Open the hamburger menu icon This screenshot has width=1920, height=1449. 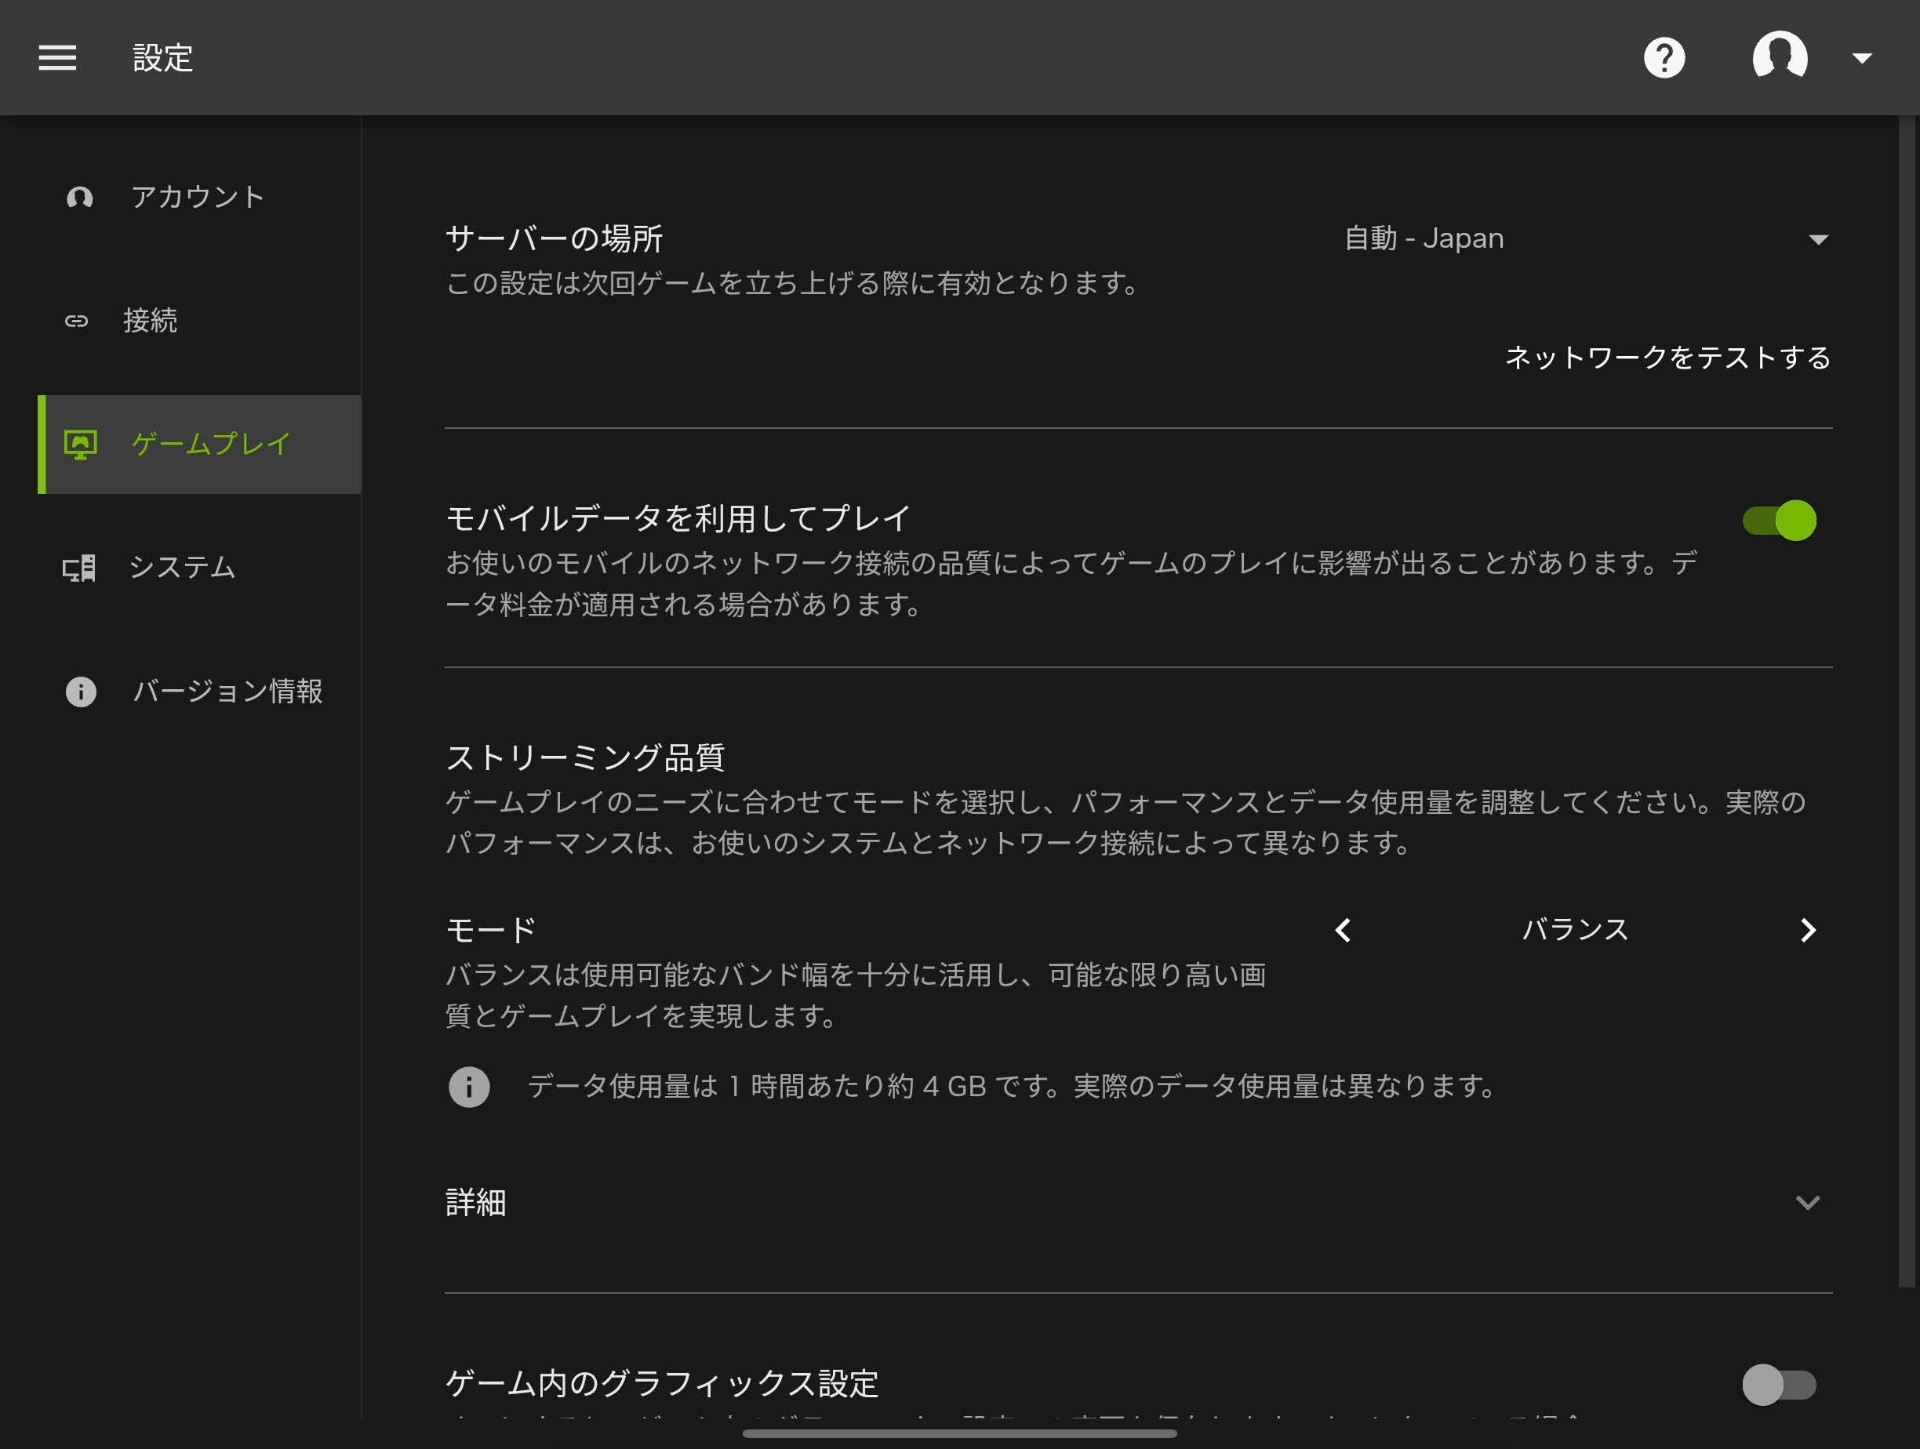[x=57, y=58]
